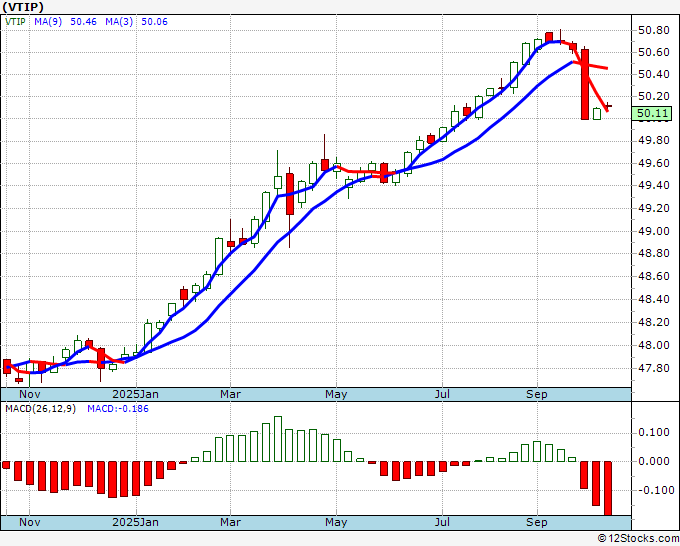Click May on the MACD panel date axis
680x546 pixels.
click(336, 522)
